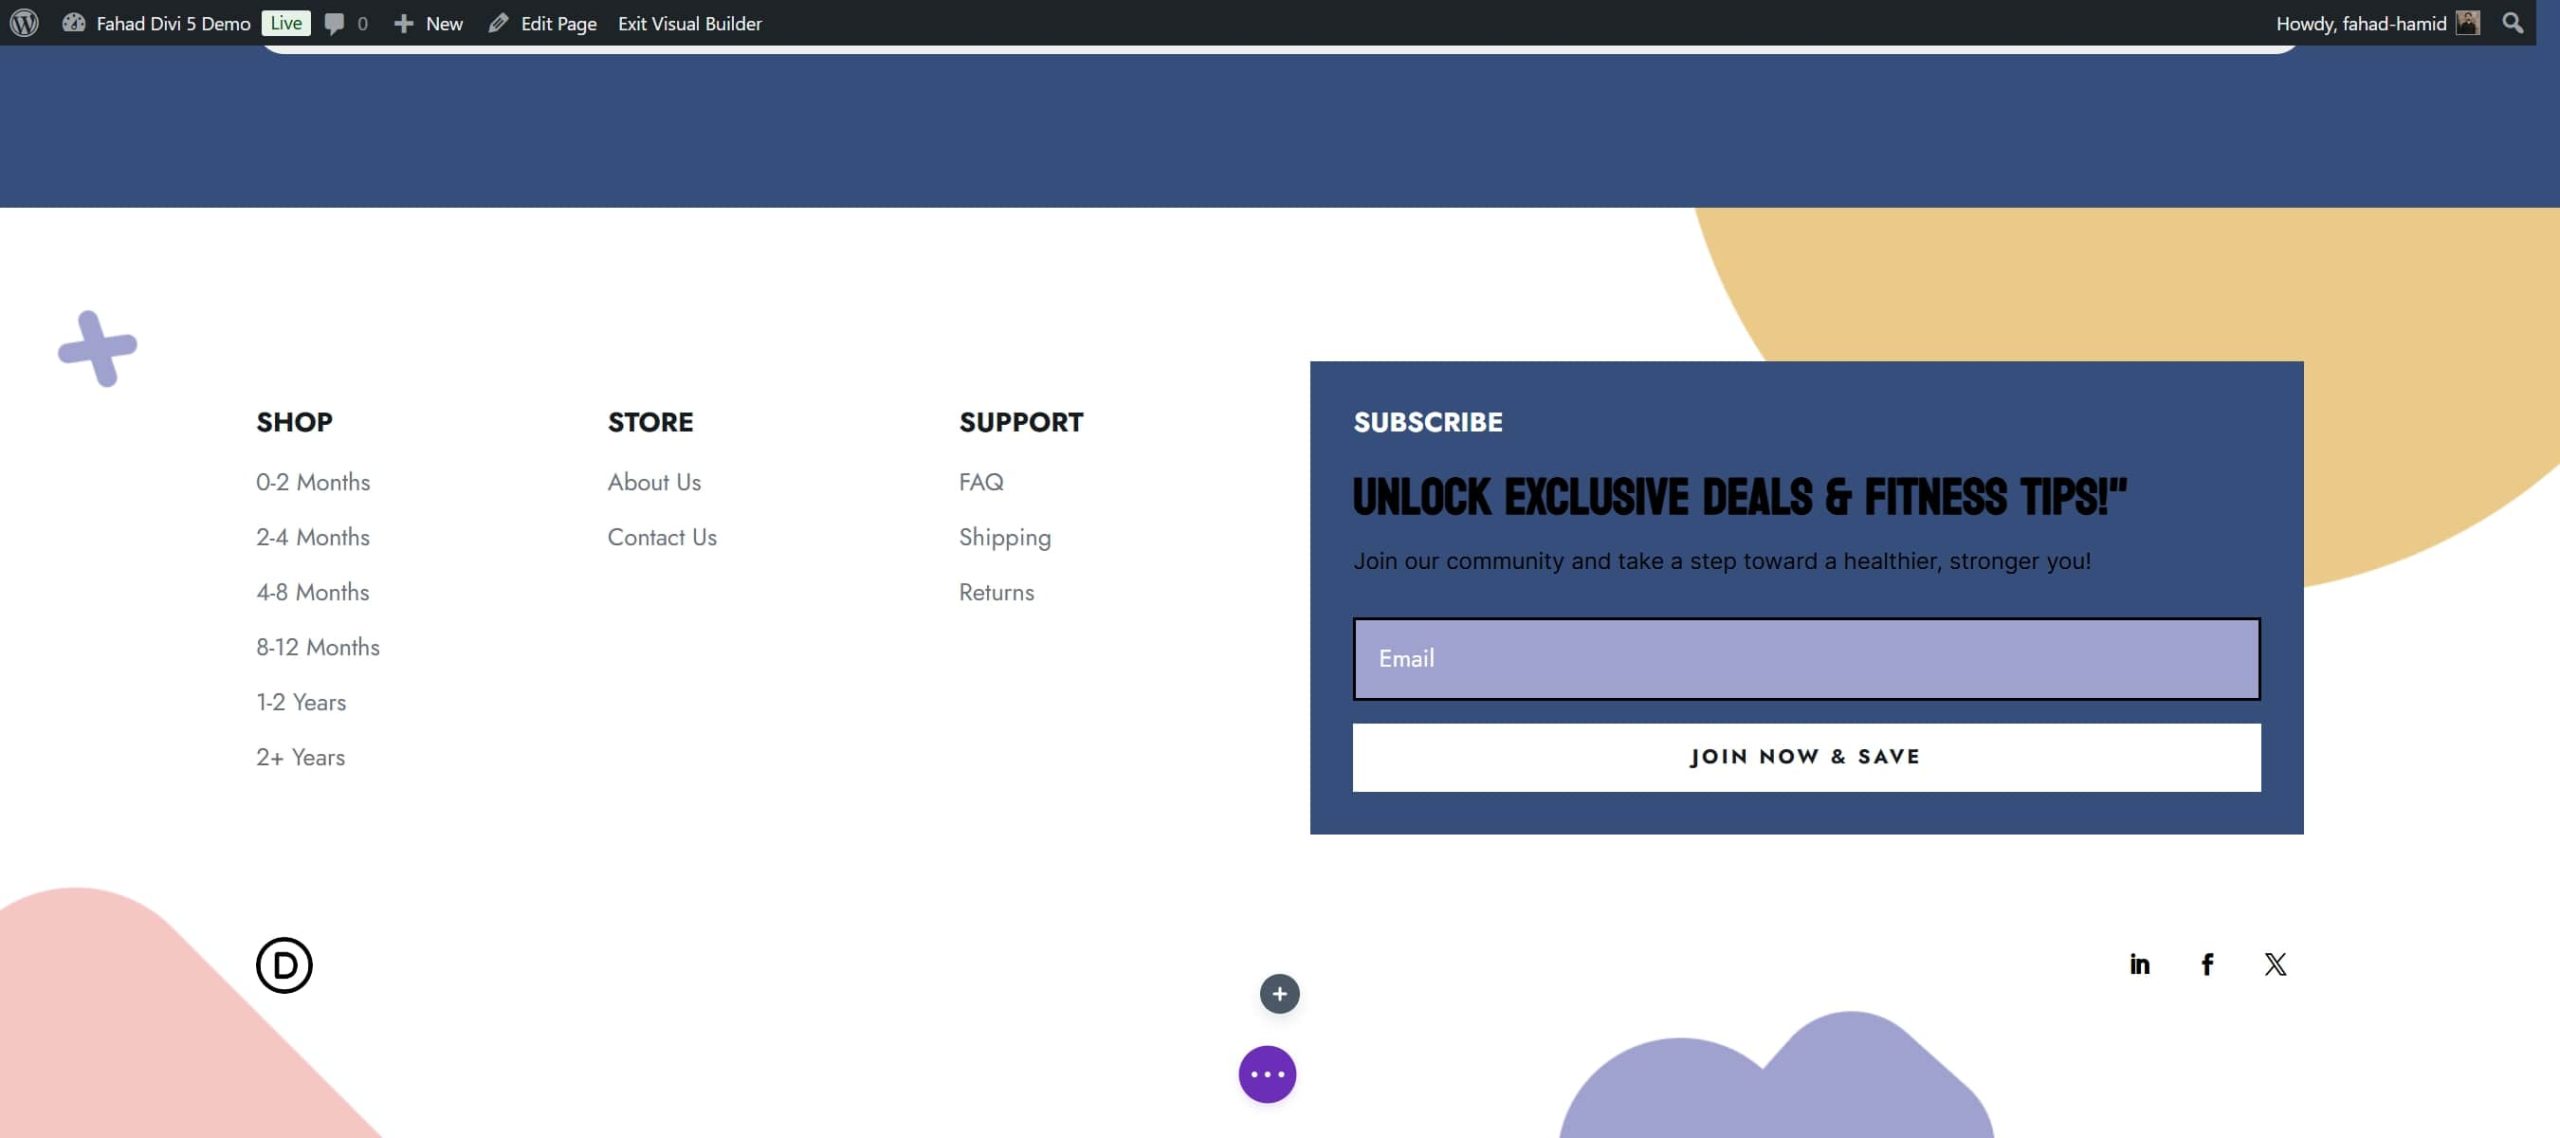This screenshot has height=1138, width=2560.
Task: Click JOIN NOW & SAVE button
Action: [x=1806, y=756]
